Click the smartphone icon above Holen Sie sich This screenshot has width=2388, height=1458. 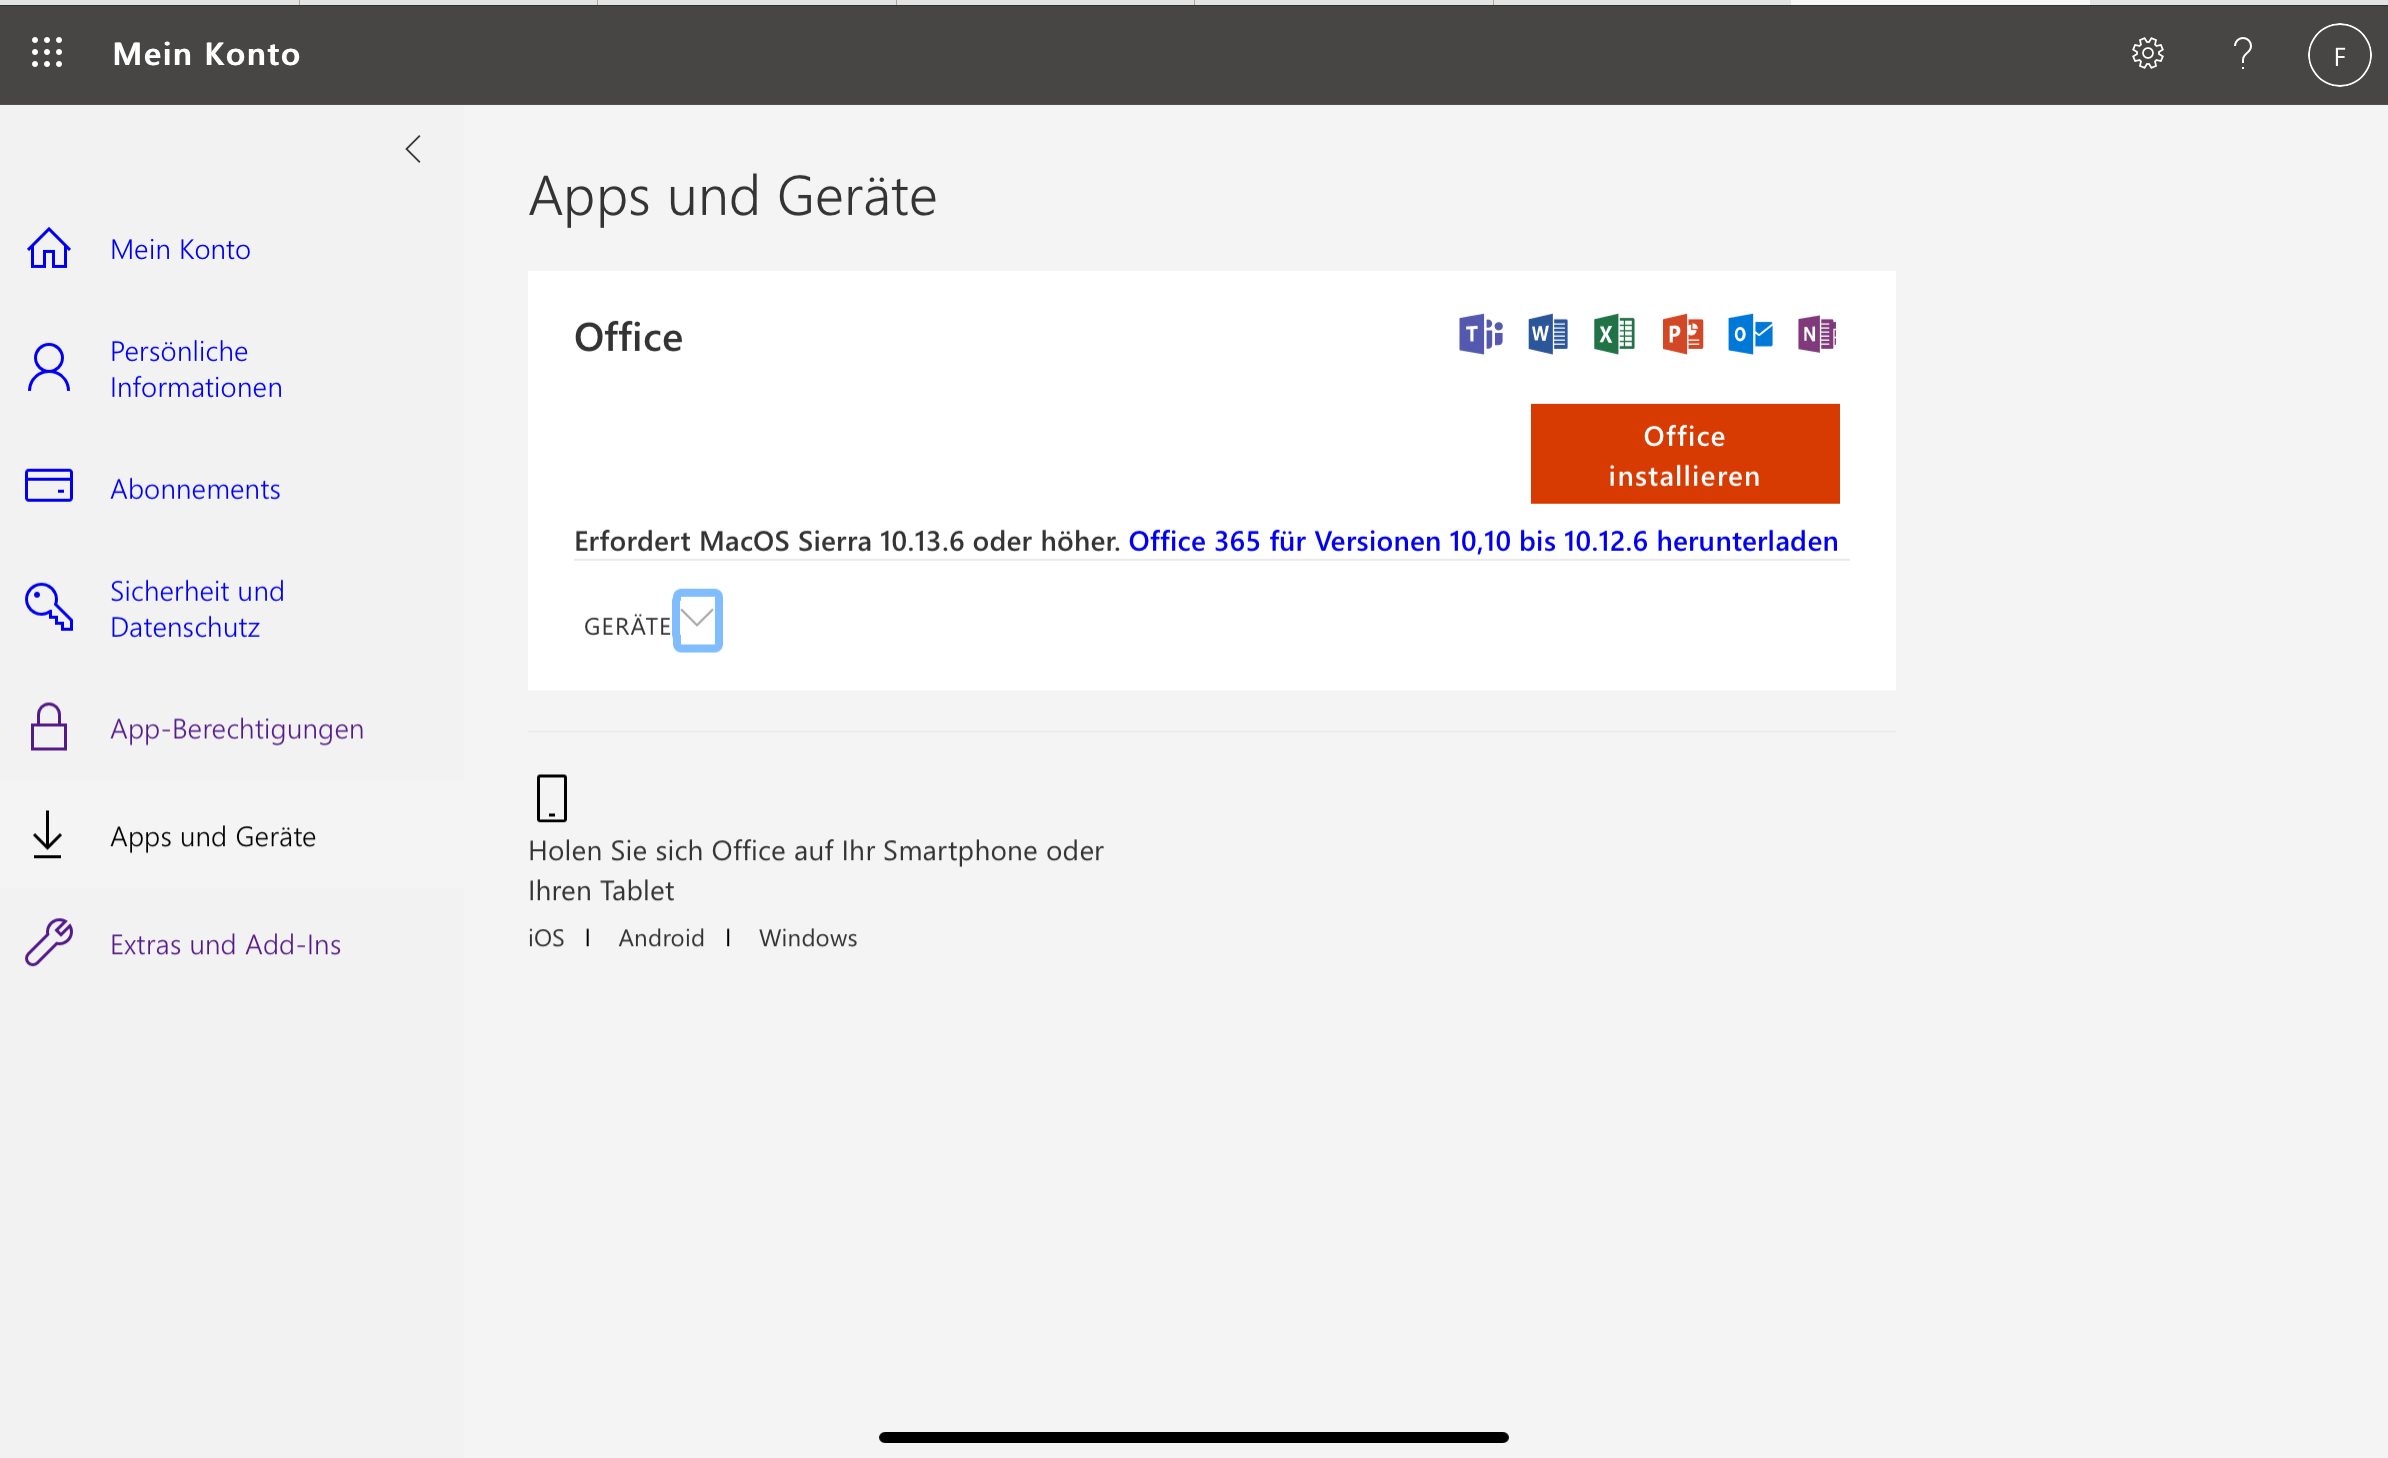tap(551, 798)
